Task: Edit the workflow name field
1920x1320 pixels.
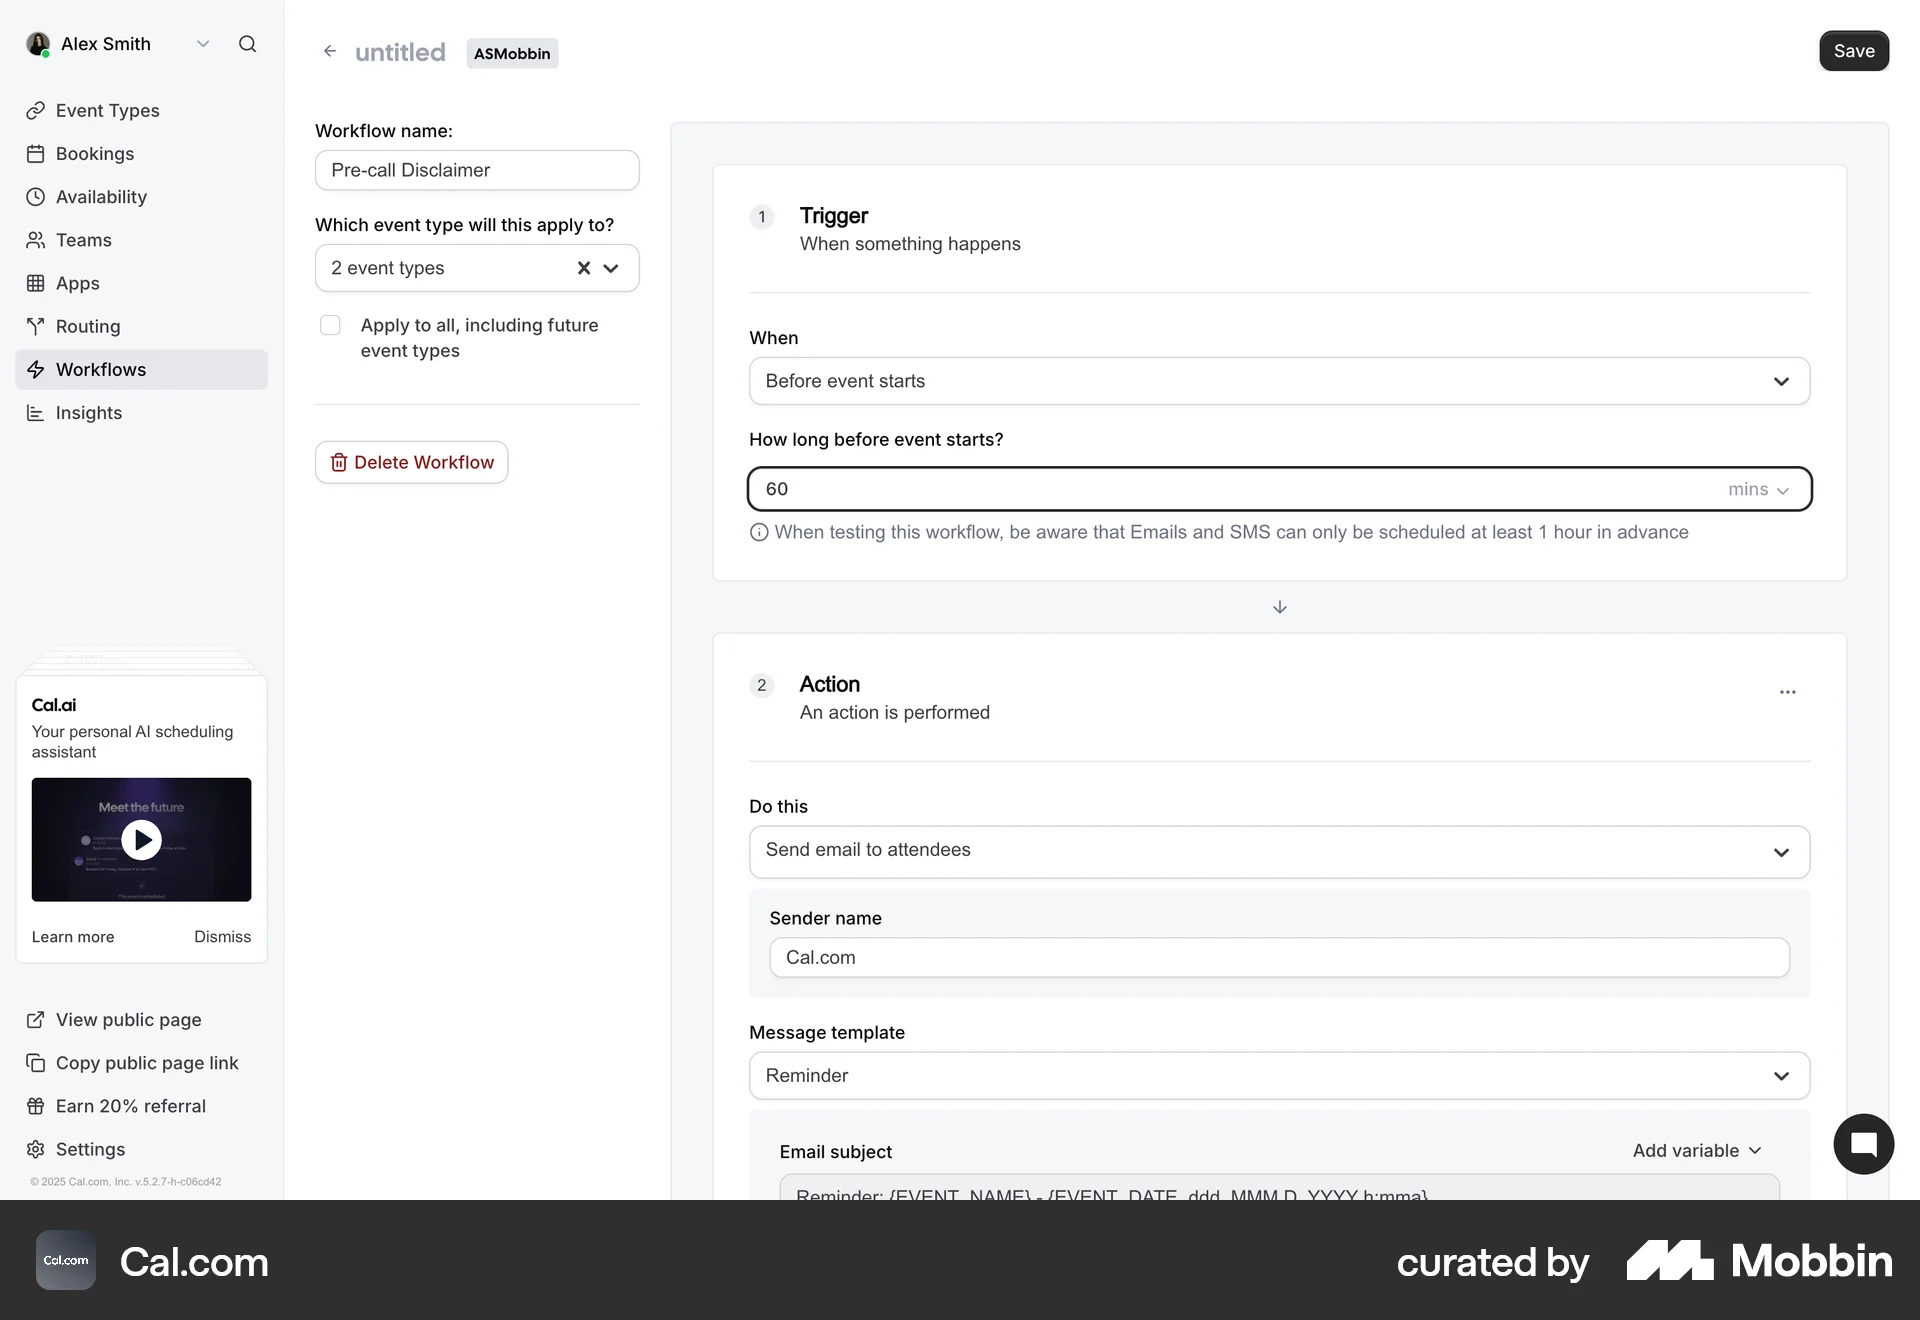Action: pyautogui.click(x=477, y=170)
